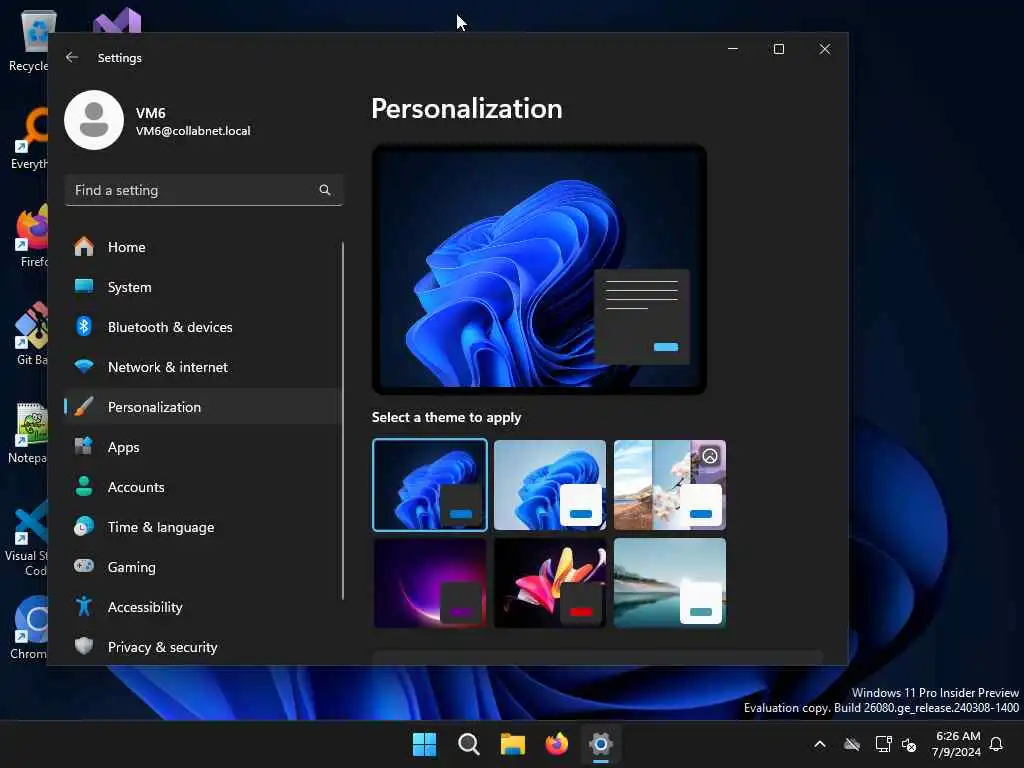1024x768 pixels.
Task: Apply the Captured Motion flower theme
Action: [550, 583]
